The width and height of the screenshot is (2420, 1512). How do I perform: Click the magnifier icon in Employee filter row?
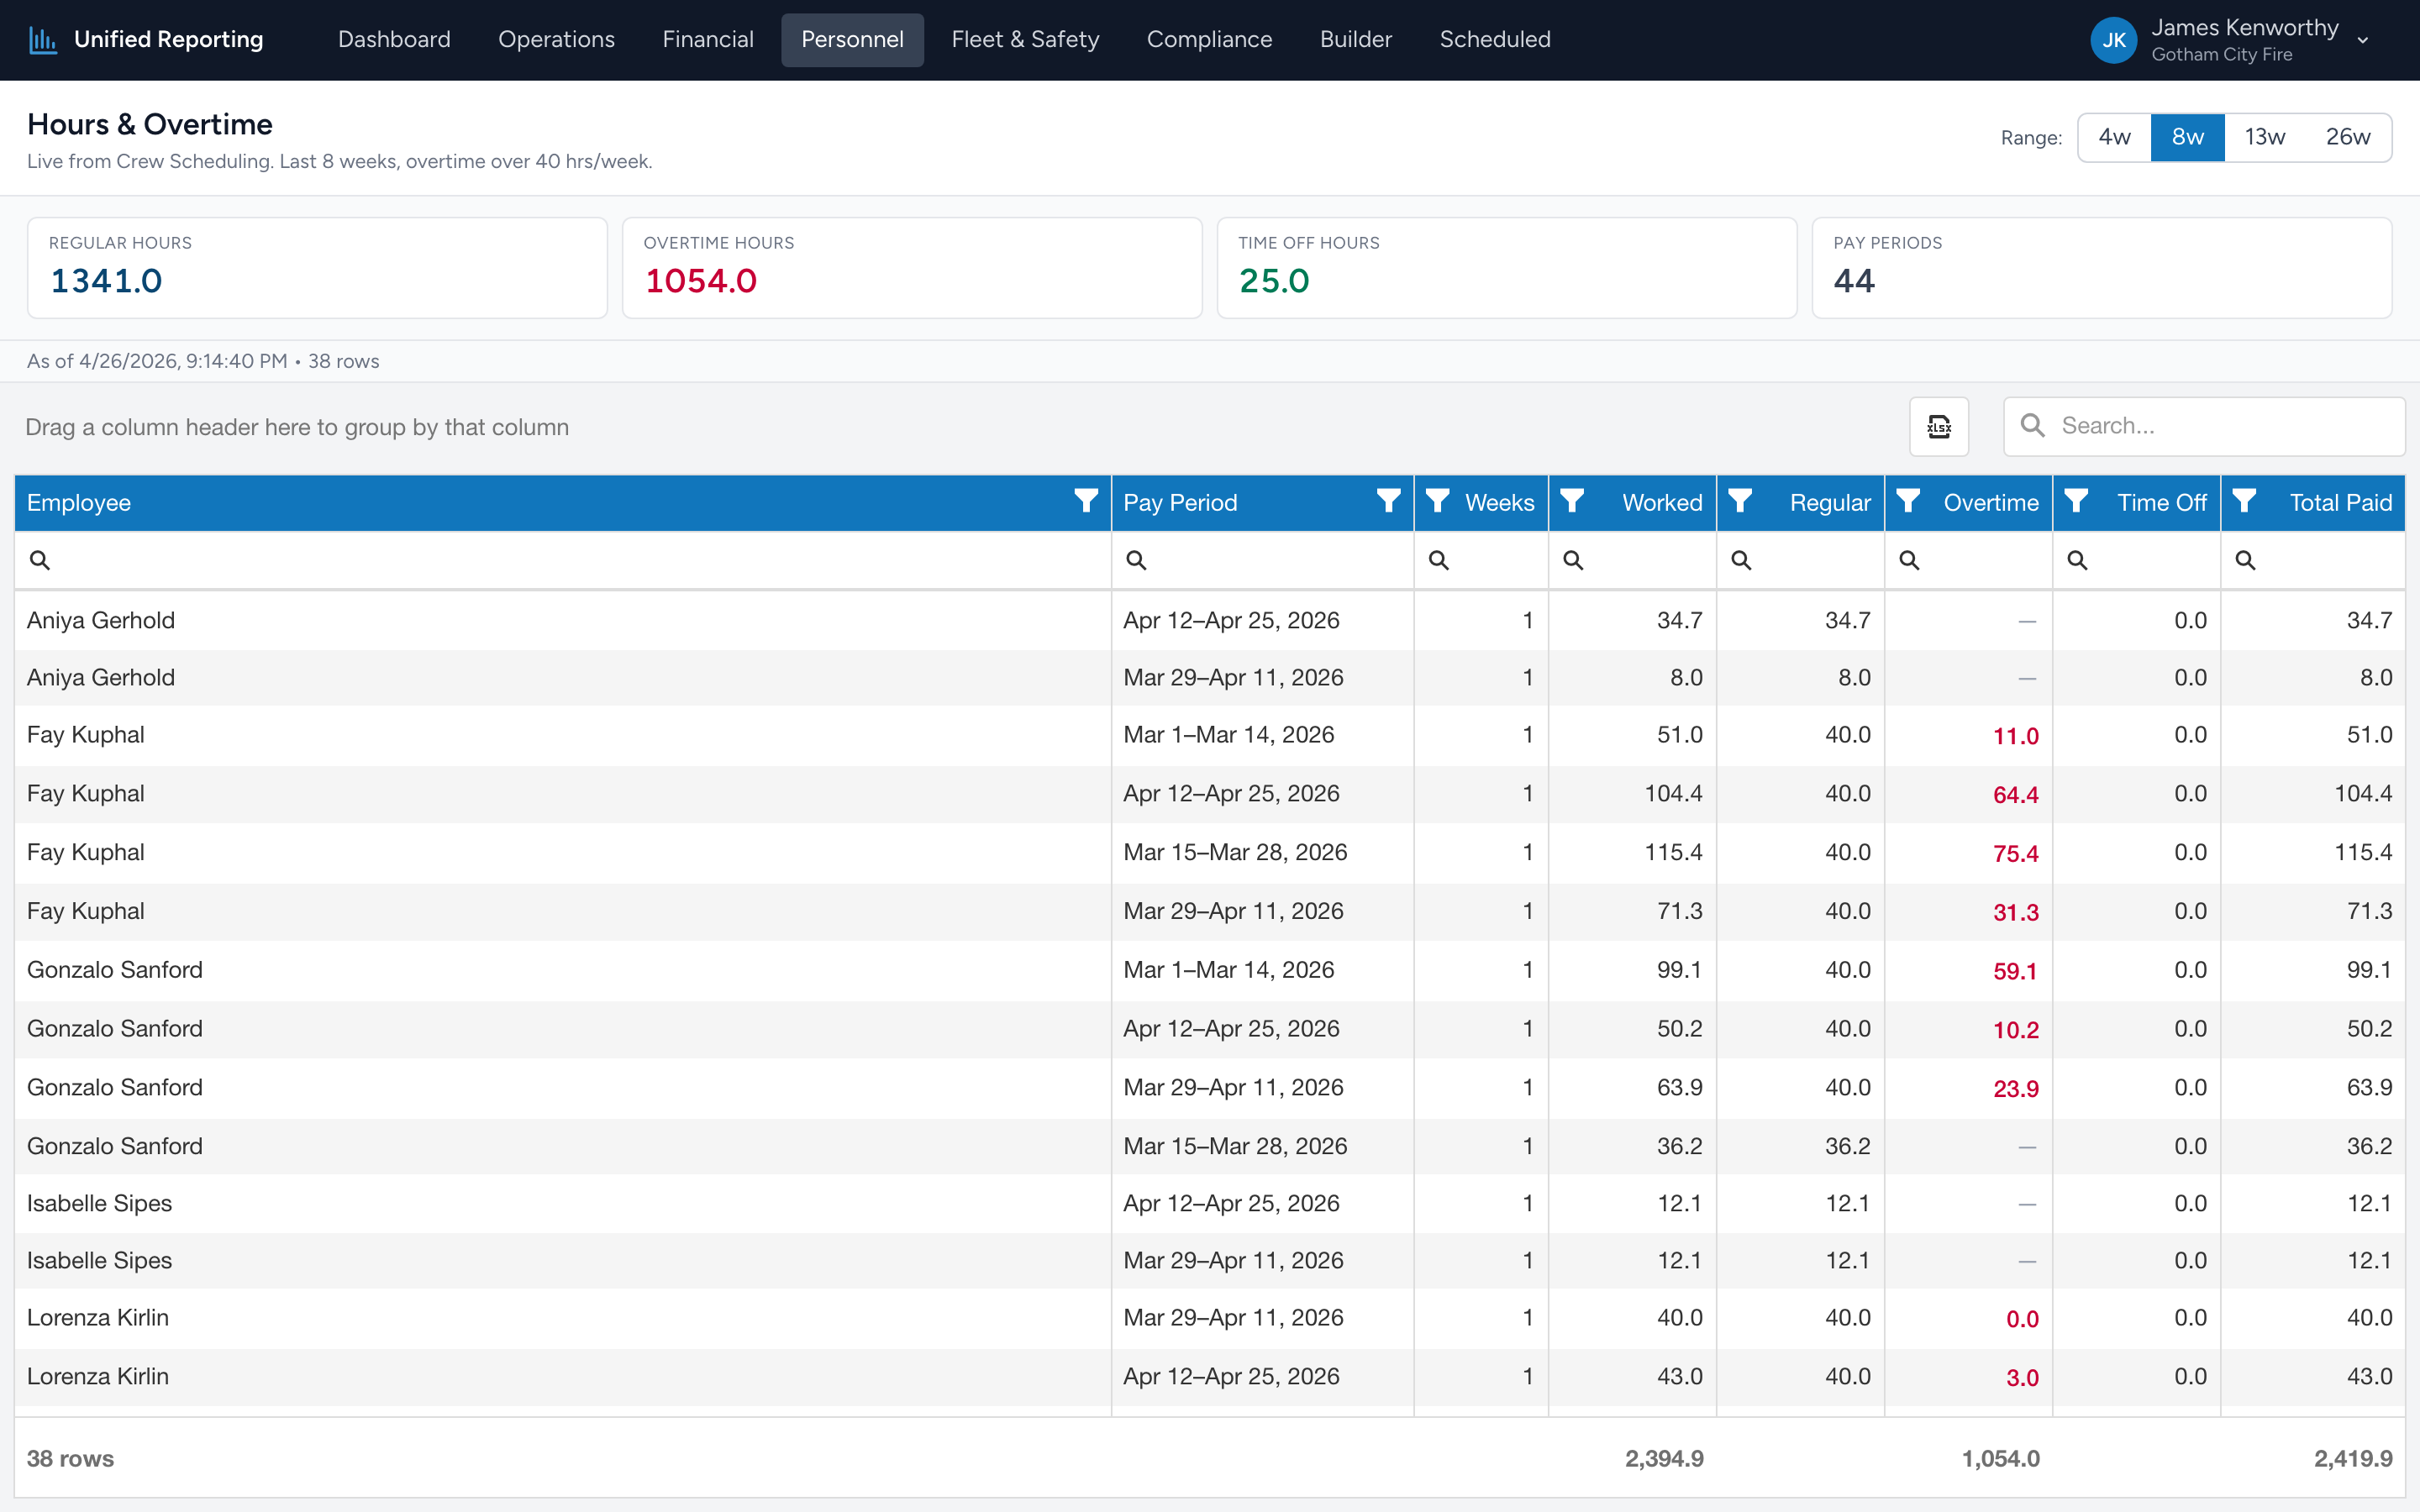click(40, 560)
